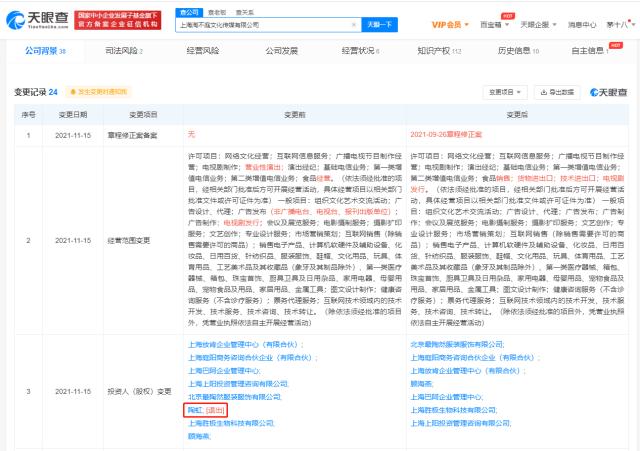Click the 序号 column header
This screenshot has width=640, height=451.
click(x=28, y=115)
